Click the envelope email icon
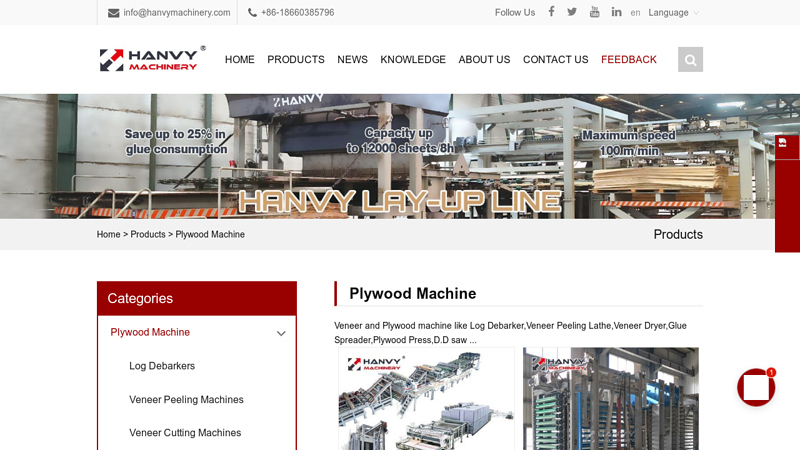This screenshot has width=800, height=450. 114,13
